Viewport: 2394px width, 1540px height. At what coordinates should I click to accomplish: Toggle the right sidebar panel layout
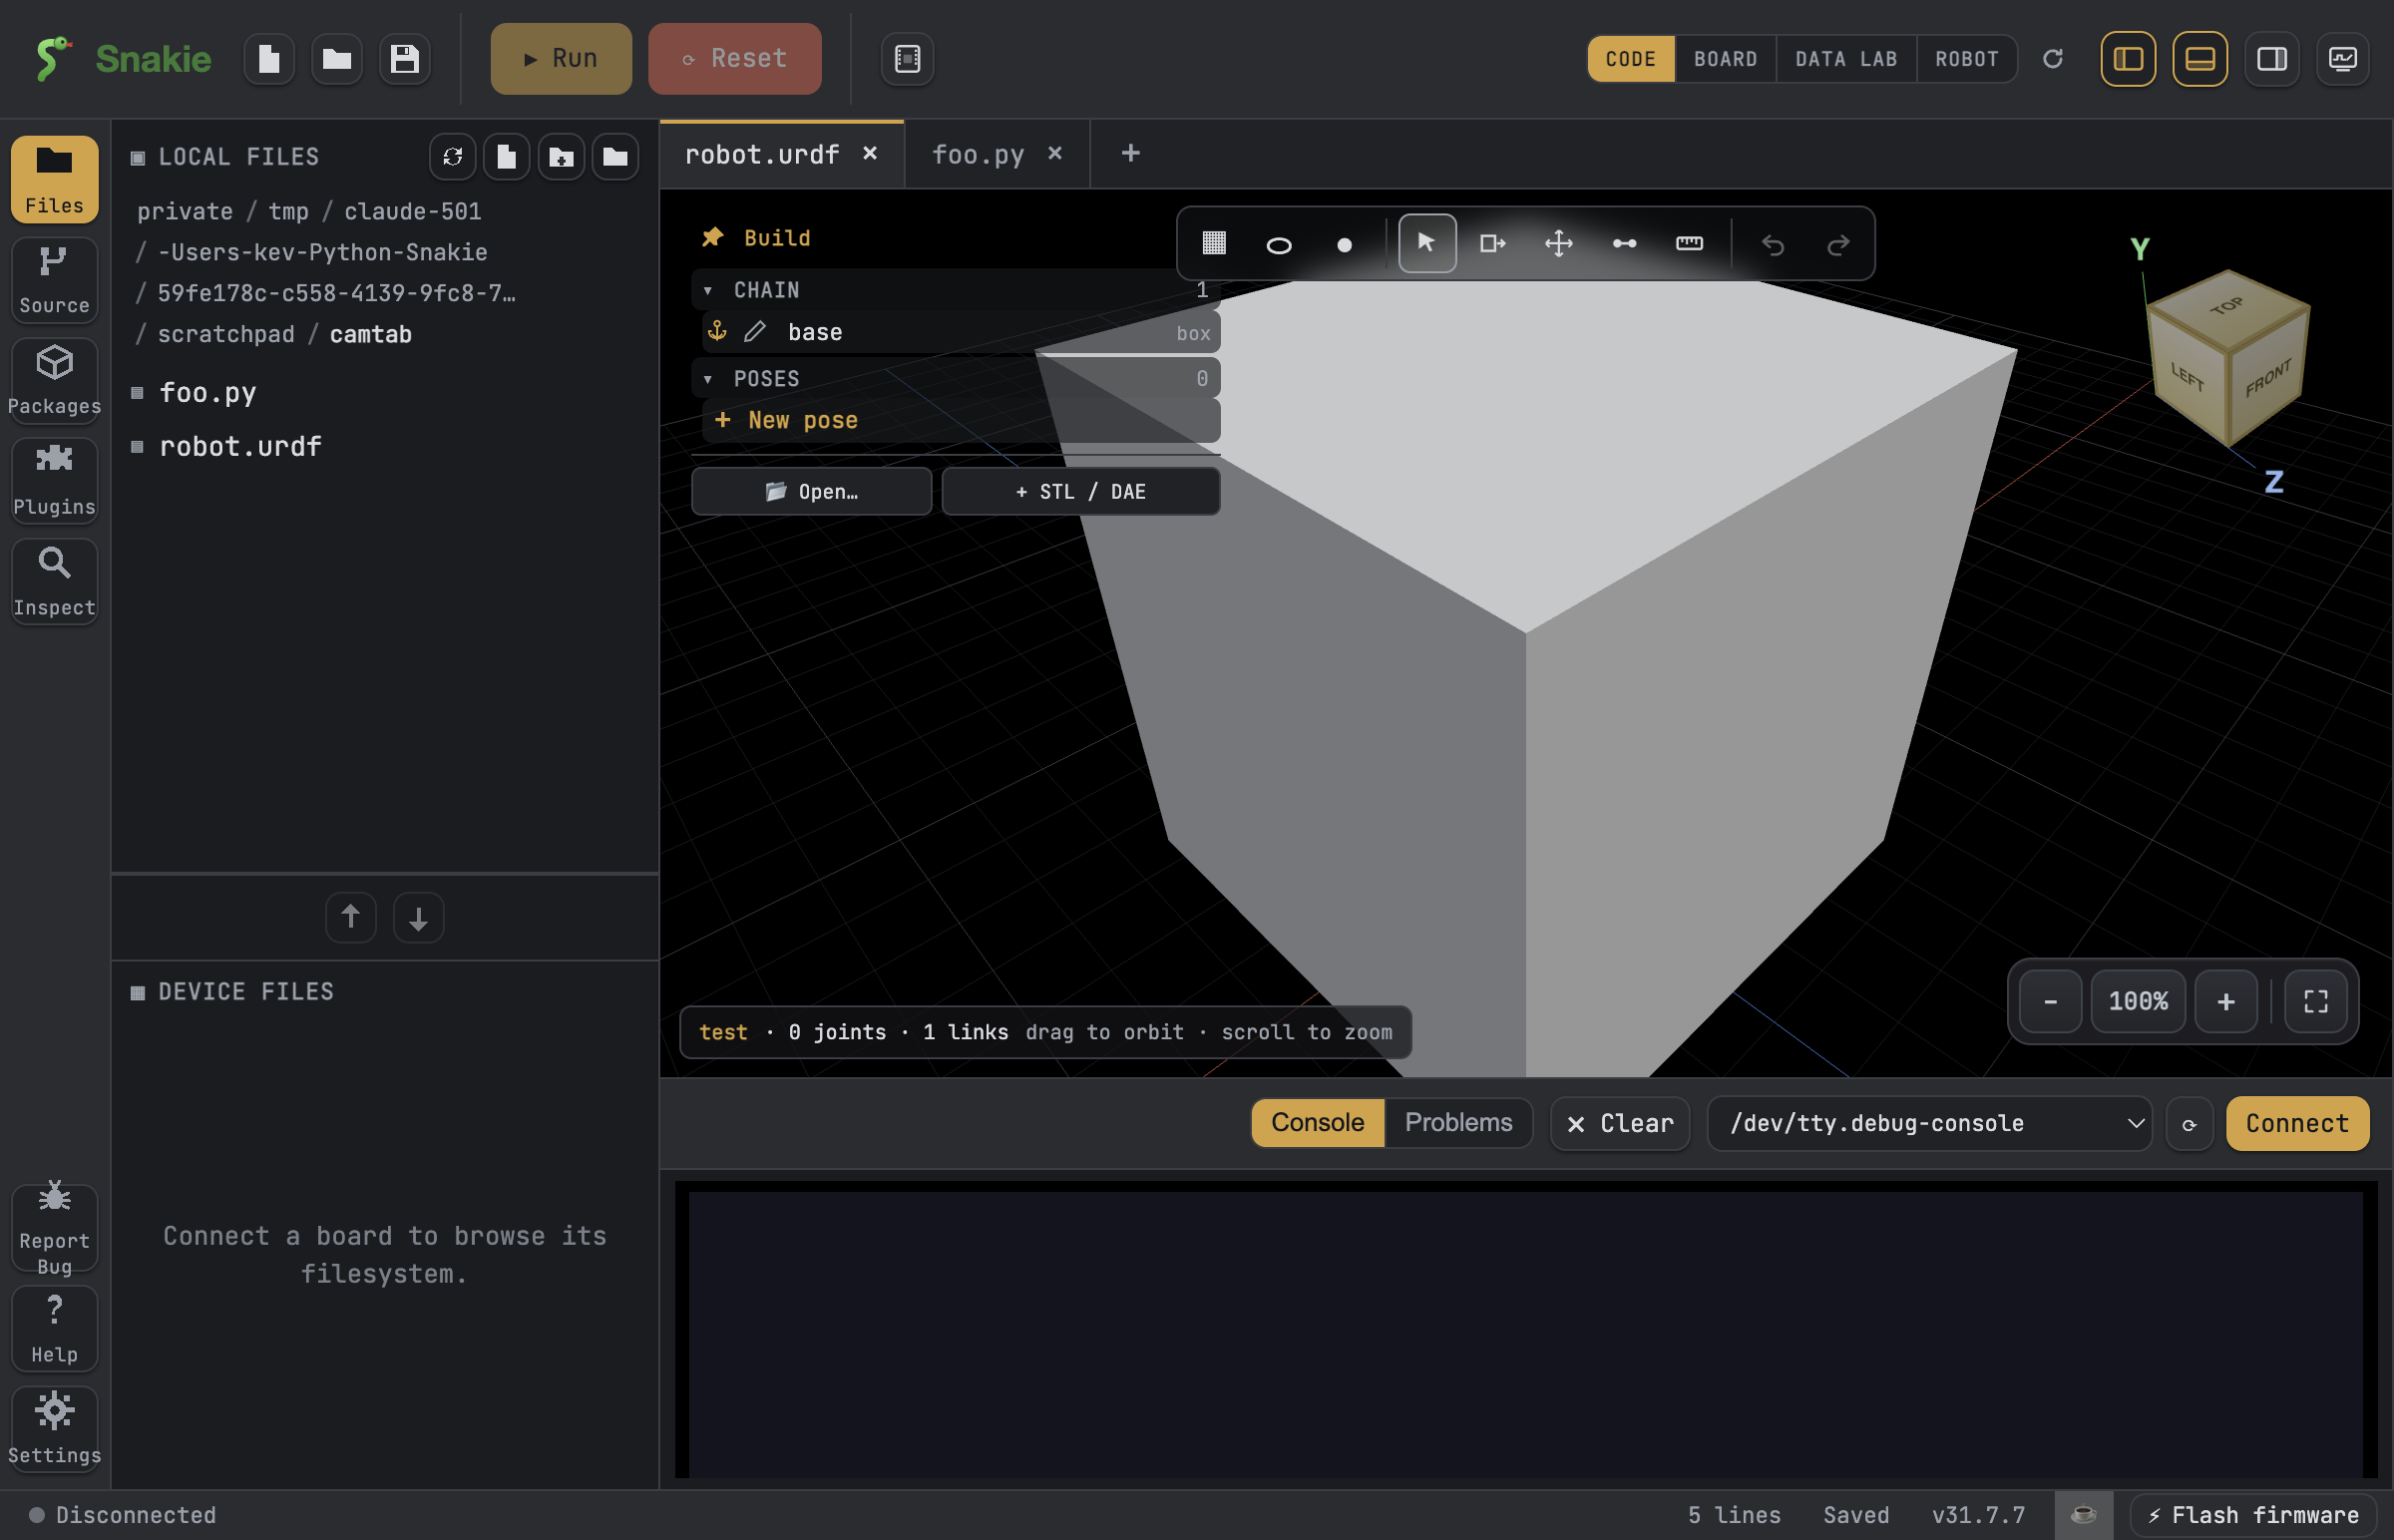coord(2271,59)
